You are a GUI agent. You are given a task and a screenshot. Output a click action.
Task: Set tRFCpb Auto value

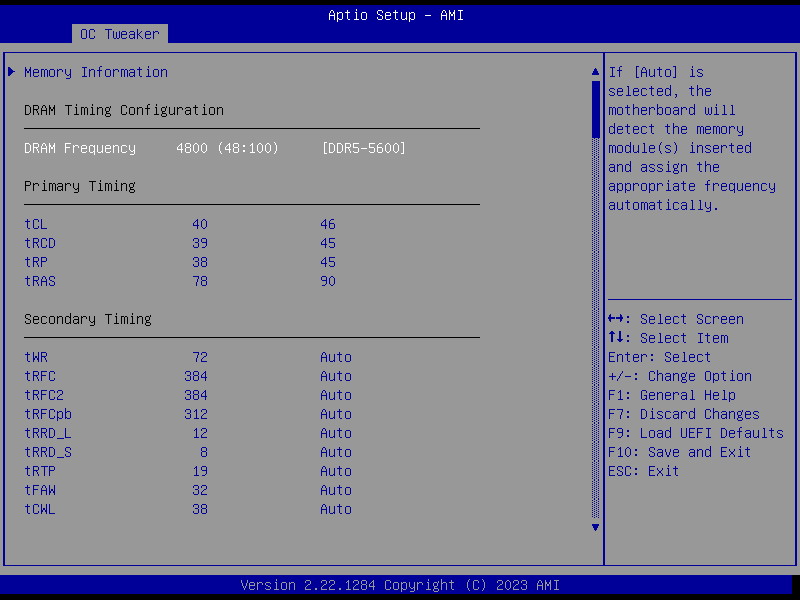[x=336, y=414]
